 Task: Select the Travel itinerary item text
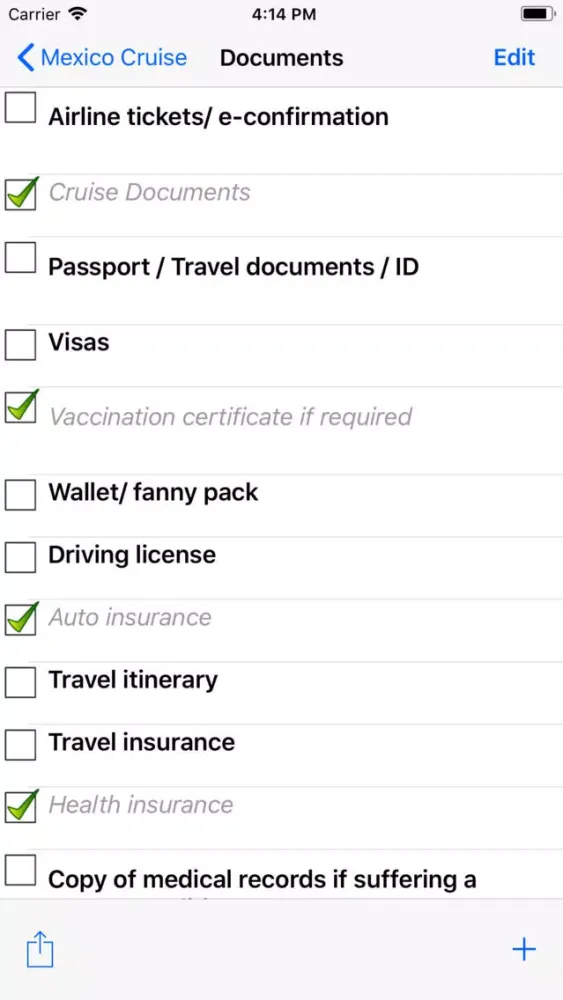(133, 680)
